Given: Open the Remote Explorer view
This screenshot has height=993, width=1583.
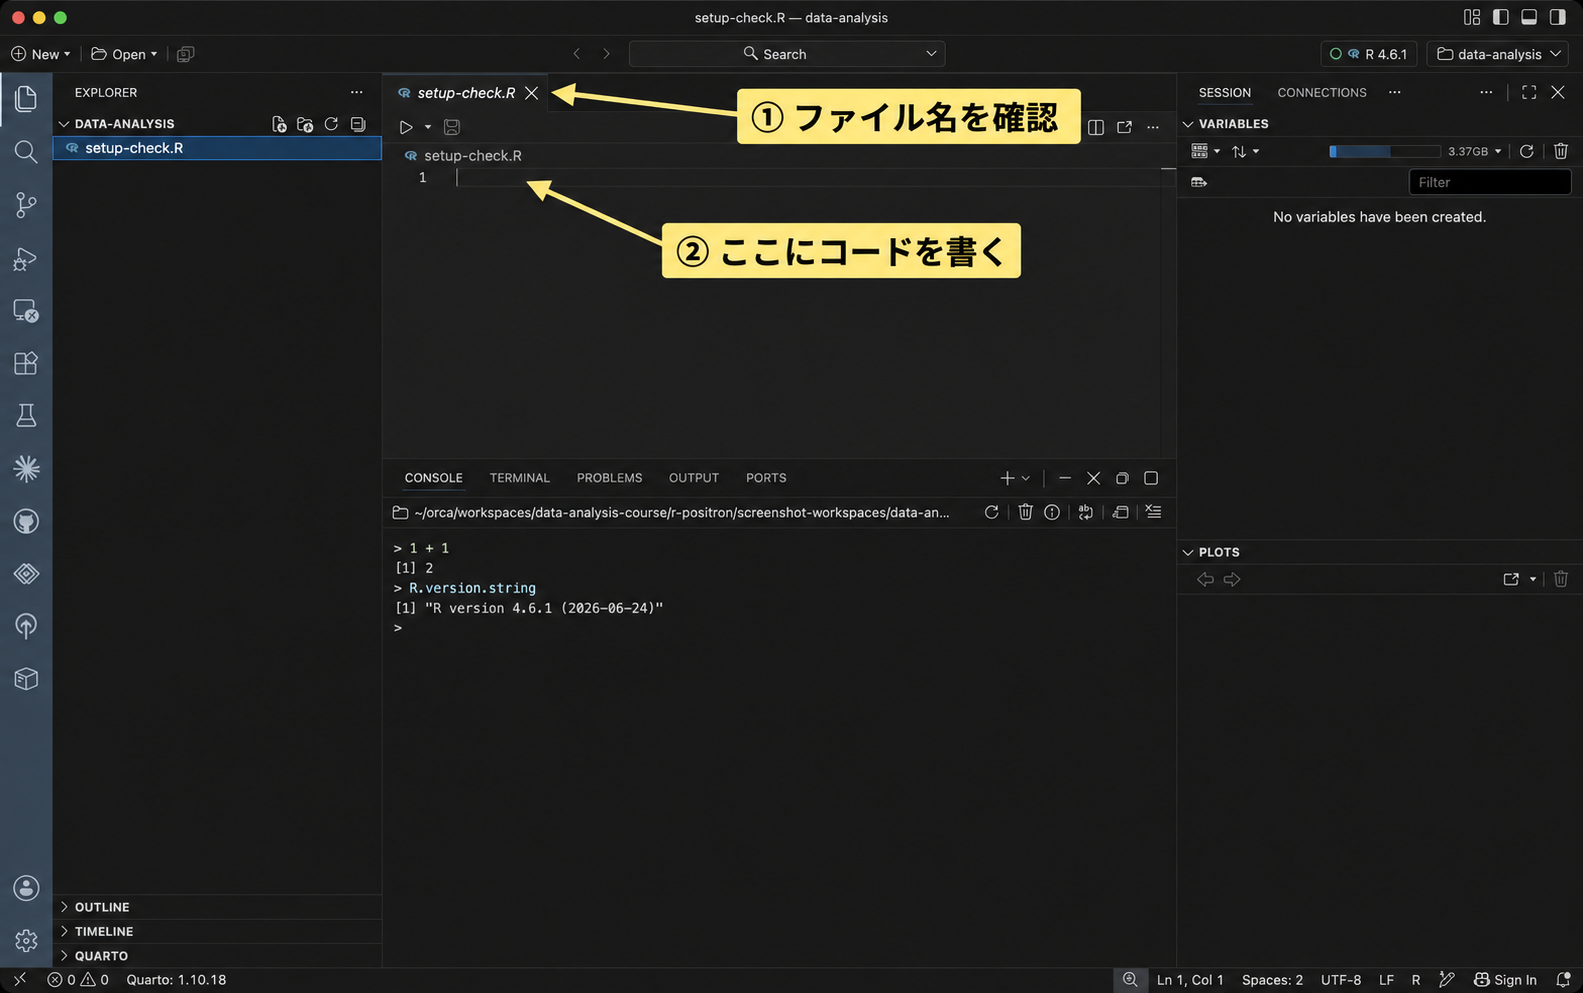Looking at the screenshot, I should pos(26,311).
